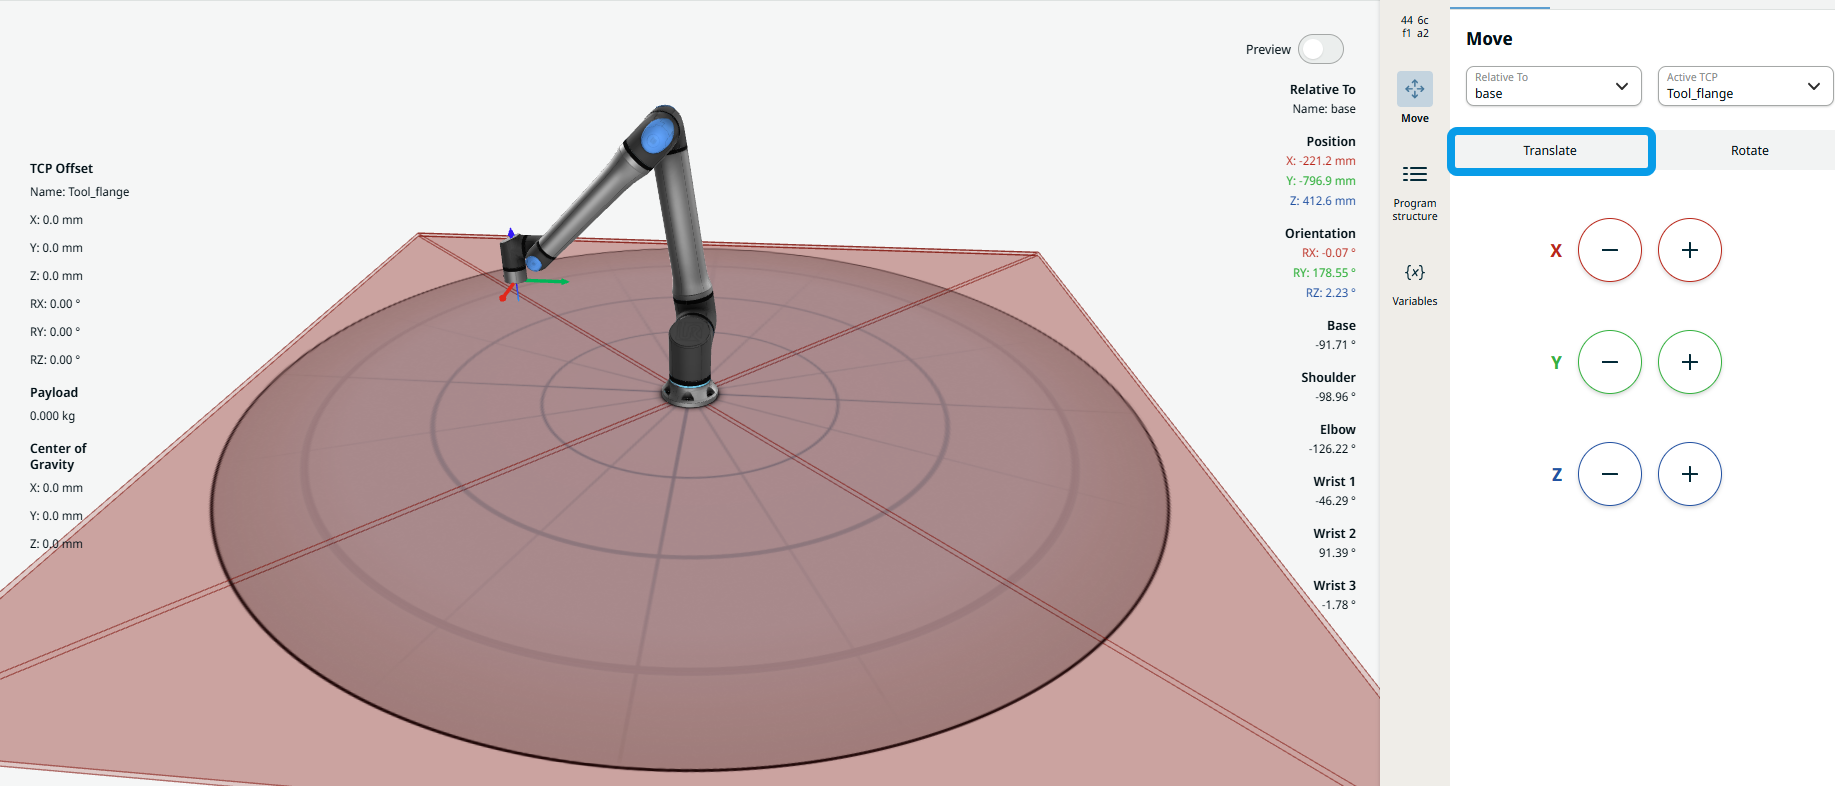Jog X axis in negative direction
Image resolution: width=1835 pixels, height=786 pixels.
1609,250
